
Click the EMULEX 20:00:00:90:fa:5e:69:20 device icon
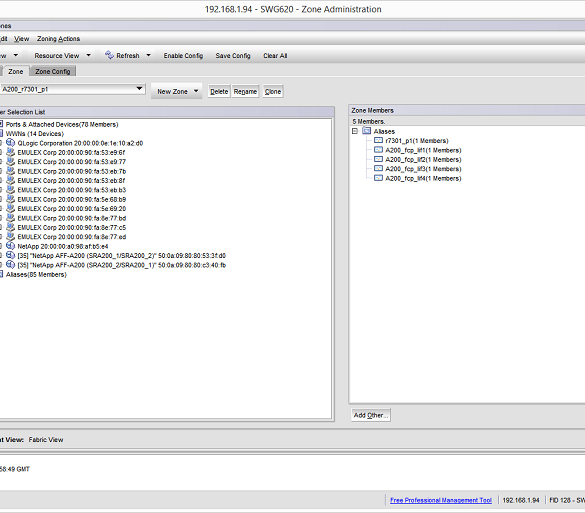coord(11,209)
